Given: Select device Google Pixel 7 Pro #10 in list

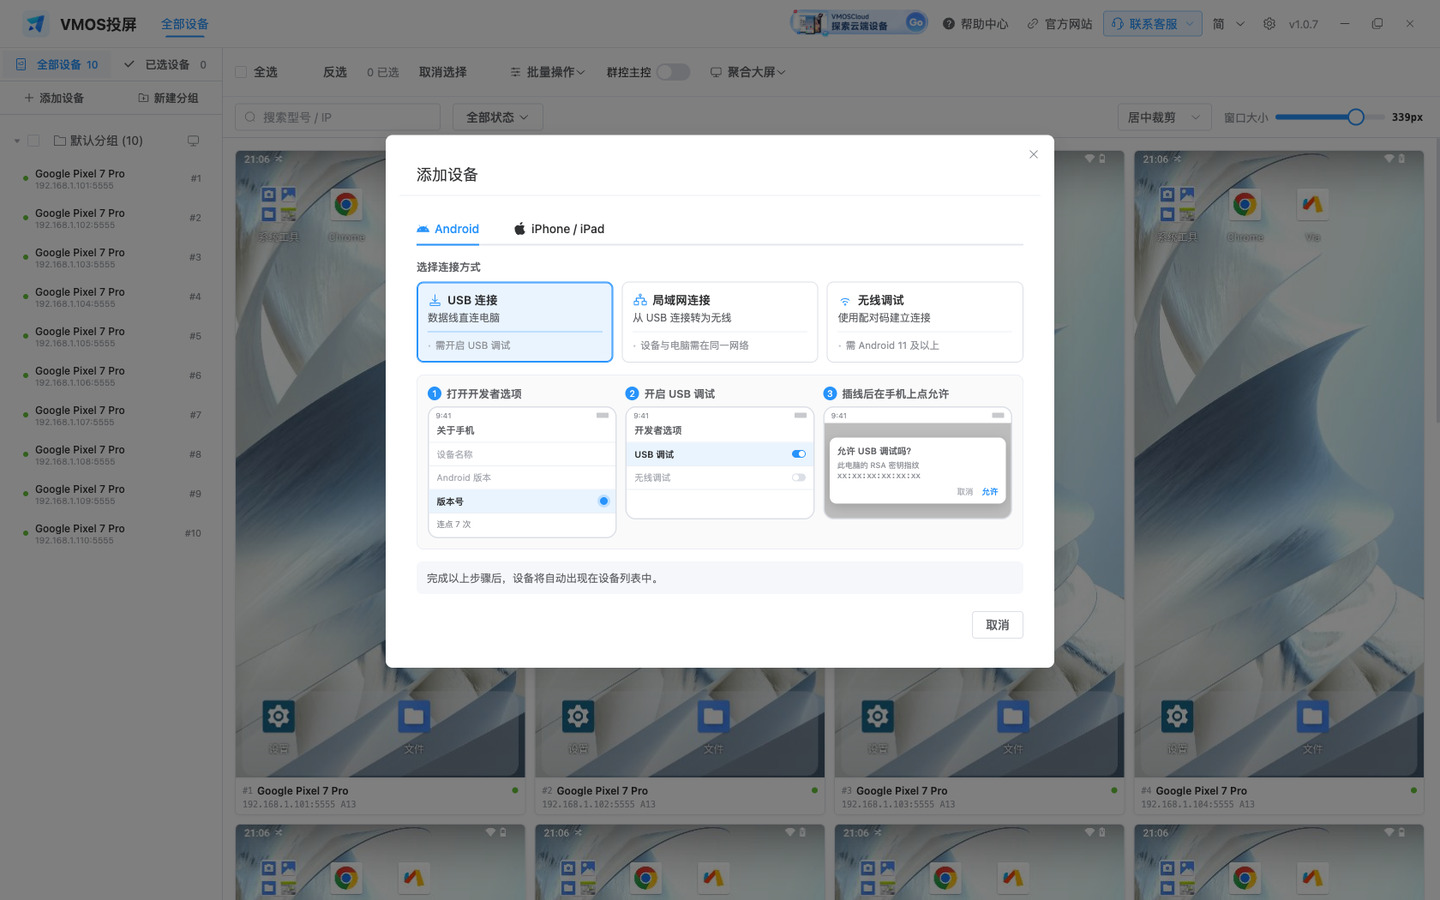Looking at the screenshot, I should [111, 534].
